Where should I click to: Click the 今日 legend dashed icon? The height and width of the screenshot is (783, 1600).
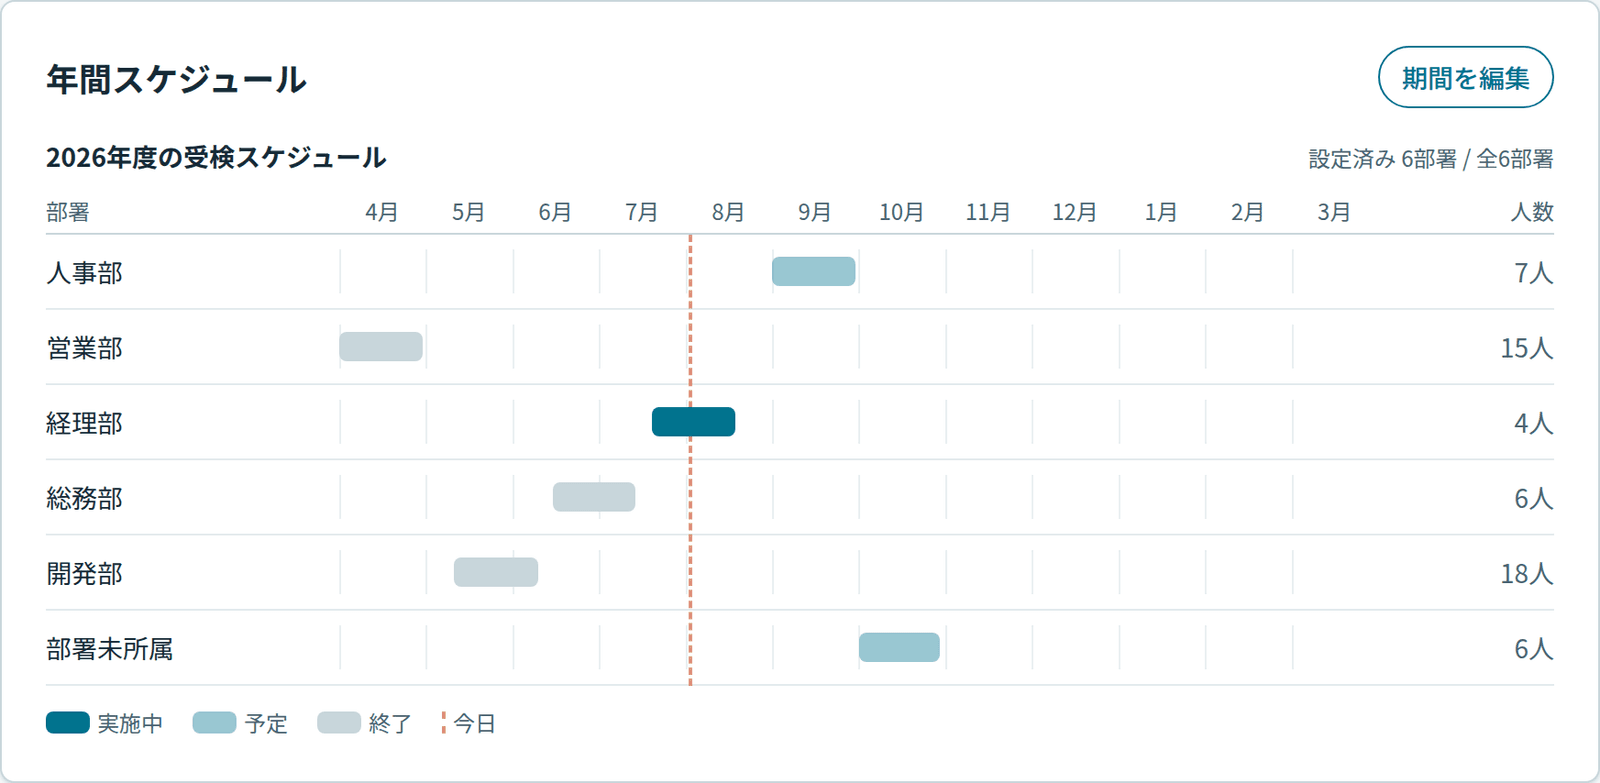(x=443, y=722)
